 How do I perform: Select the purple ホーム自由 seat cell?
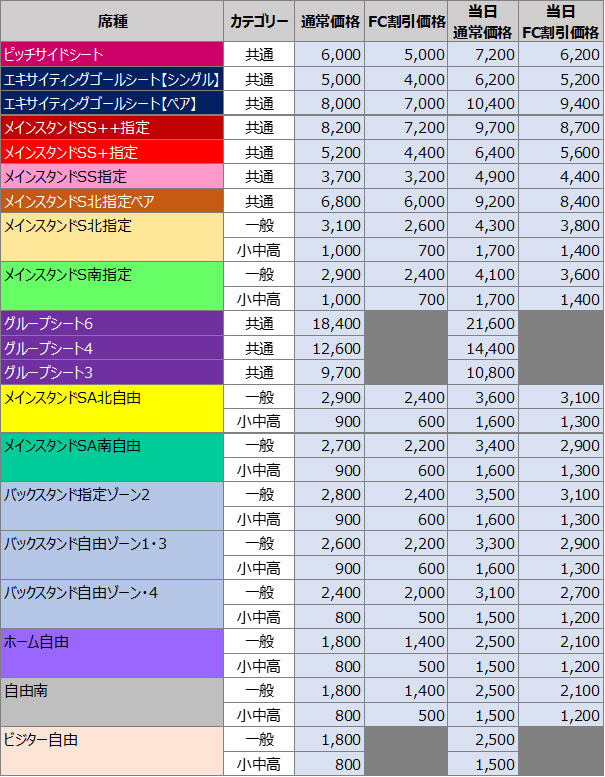tap(112, 652)
